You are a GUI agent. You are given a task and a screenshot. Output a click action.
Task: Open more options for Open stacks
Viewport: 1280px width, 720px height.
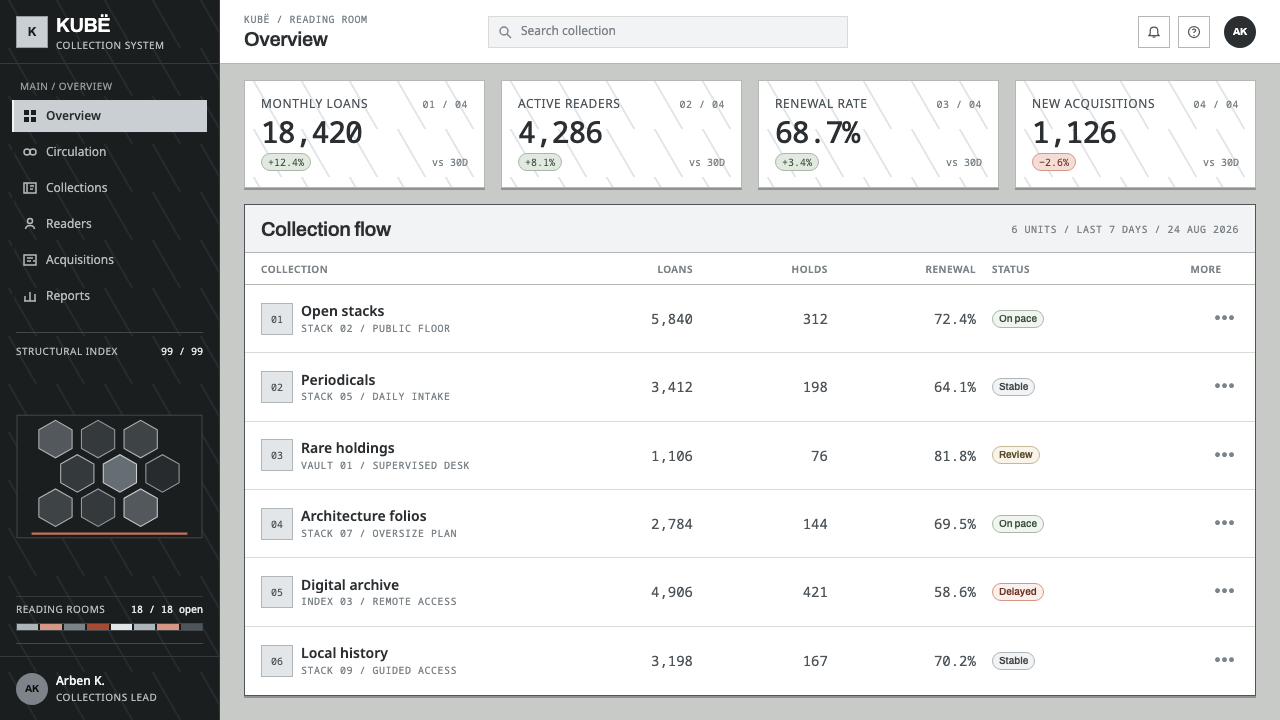pos(1224,318)
